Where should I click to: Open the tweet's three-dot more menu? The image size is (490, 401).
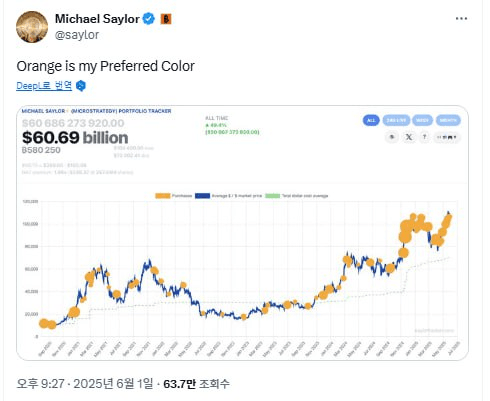[x=461, y=19]
